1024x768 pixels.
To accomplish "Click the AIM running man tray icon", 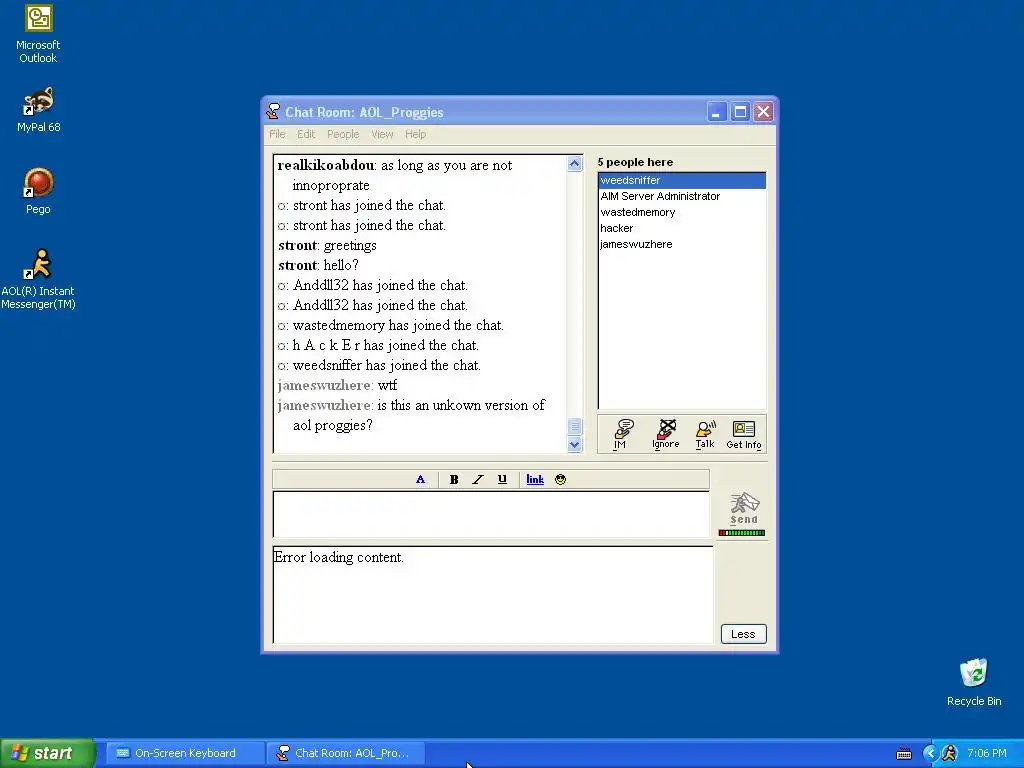I will (949, 754).
